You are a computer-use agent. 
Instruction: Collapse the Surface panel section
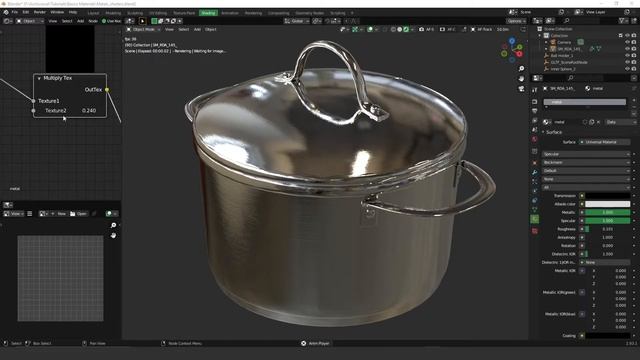click(552, 132)
